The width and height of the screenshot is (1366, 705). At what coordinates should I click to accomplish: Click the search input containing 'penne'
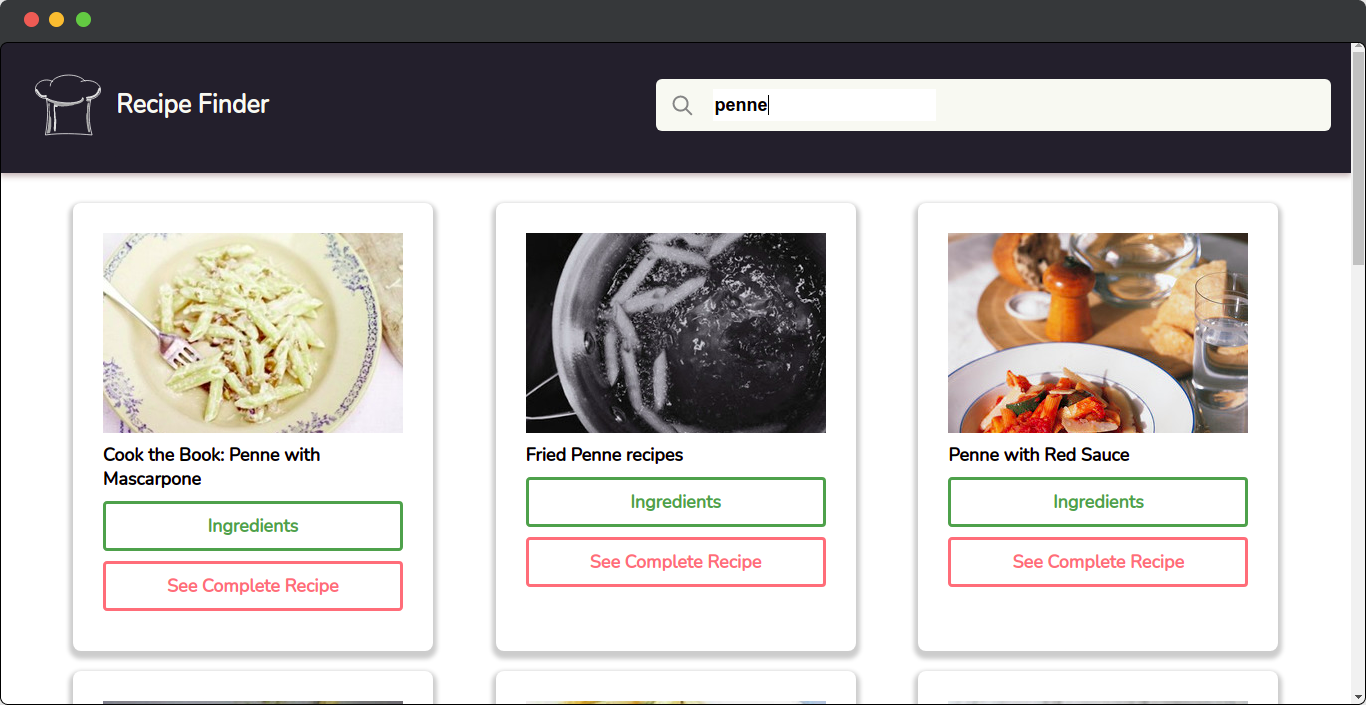click(x=823, y=104)
